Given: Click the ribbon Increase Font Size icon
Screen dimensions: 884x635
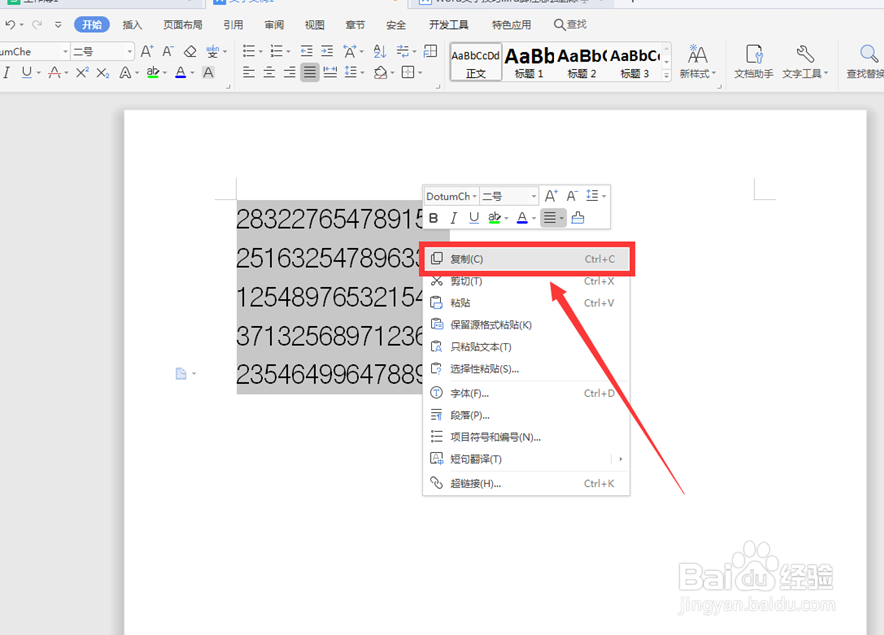Looking at the screenshot, I should (147, 51).
